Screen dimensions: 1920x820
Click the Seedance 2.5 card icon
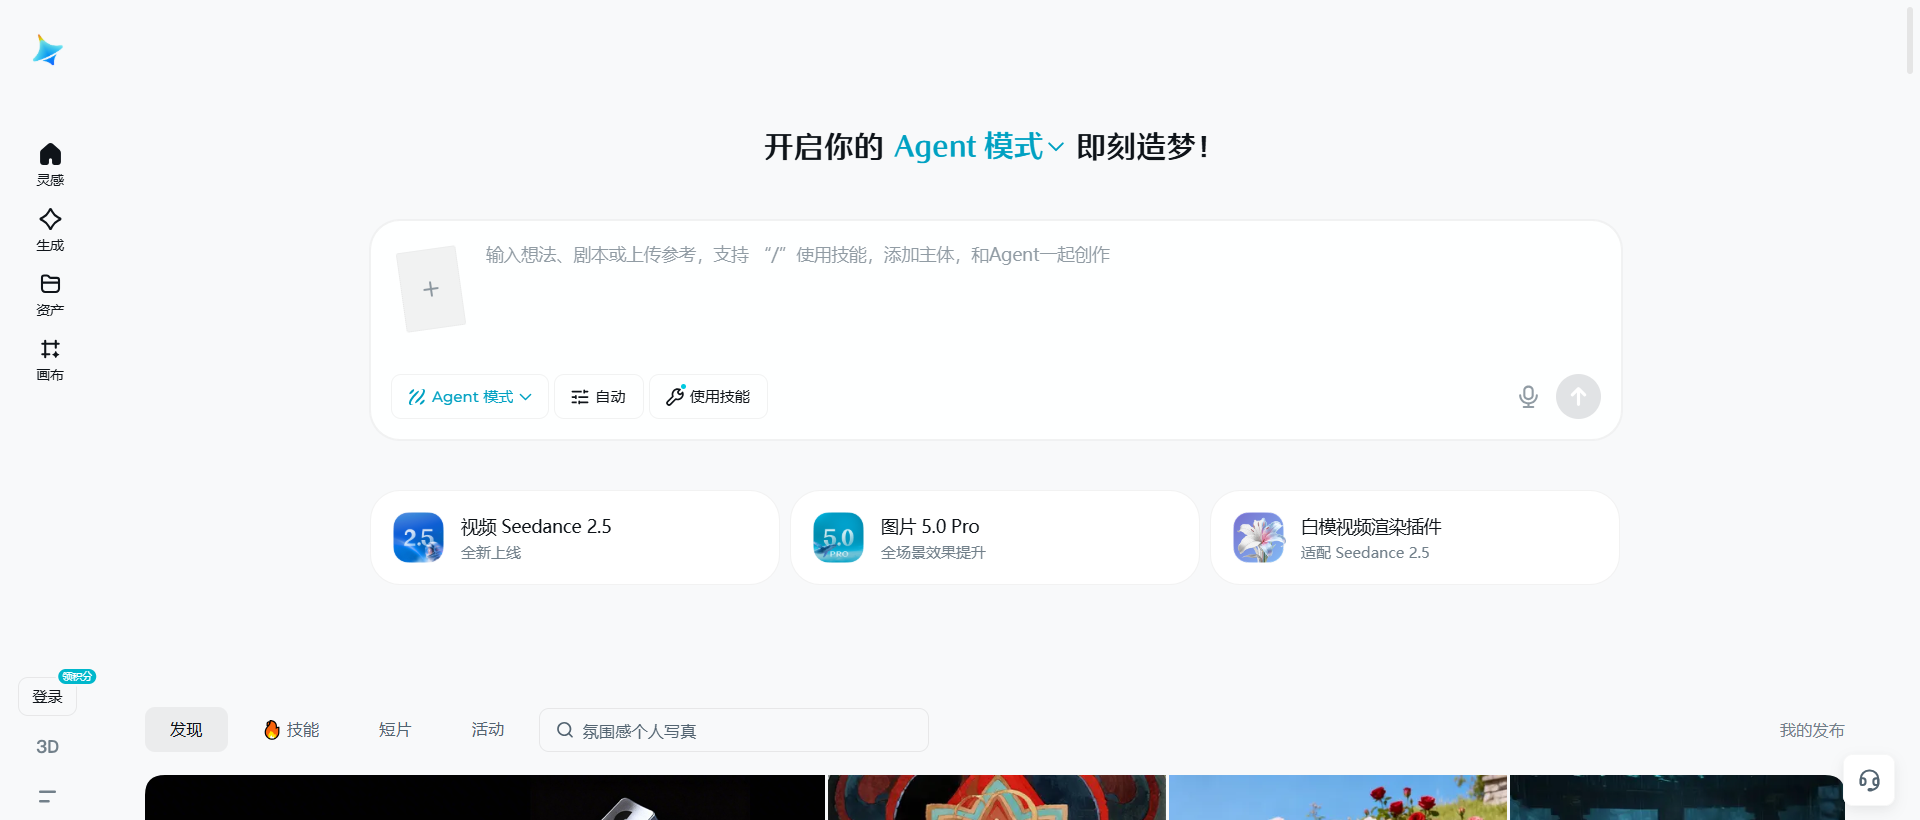(x=418, y=538)
